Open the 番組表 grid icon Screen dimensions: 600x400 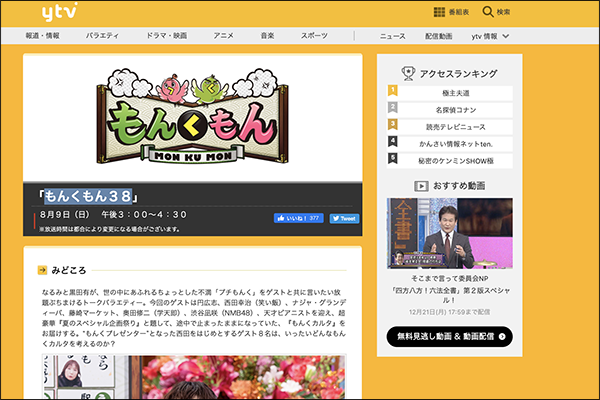439,12
